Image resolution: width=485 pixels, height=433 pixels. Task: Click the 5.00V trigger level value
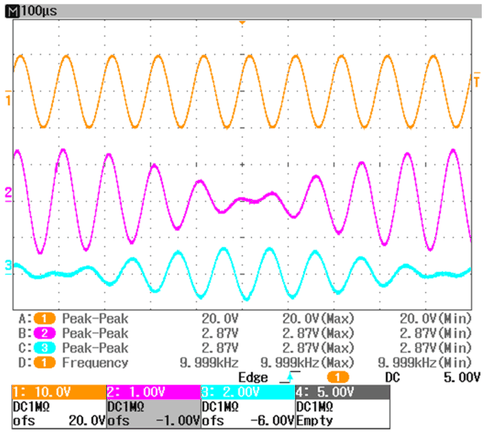(x=462, y=377)
